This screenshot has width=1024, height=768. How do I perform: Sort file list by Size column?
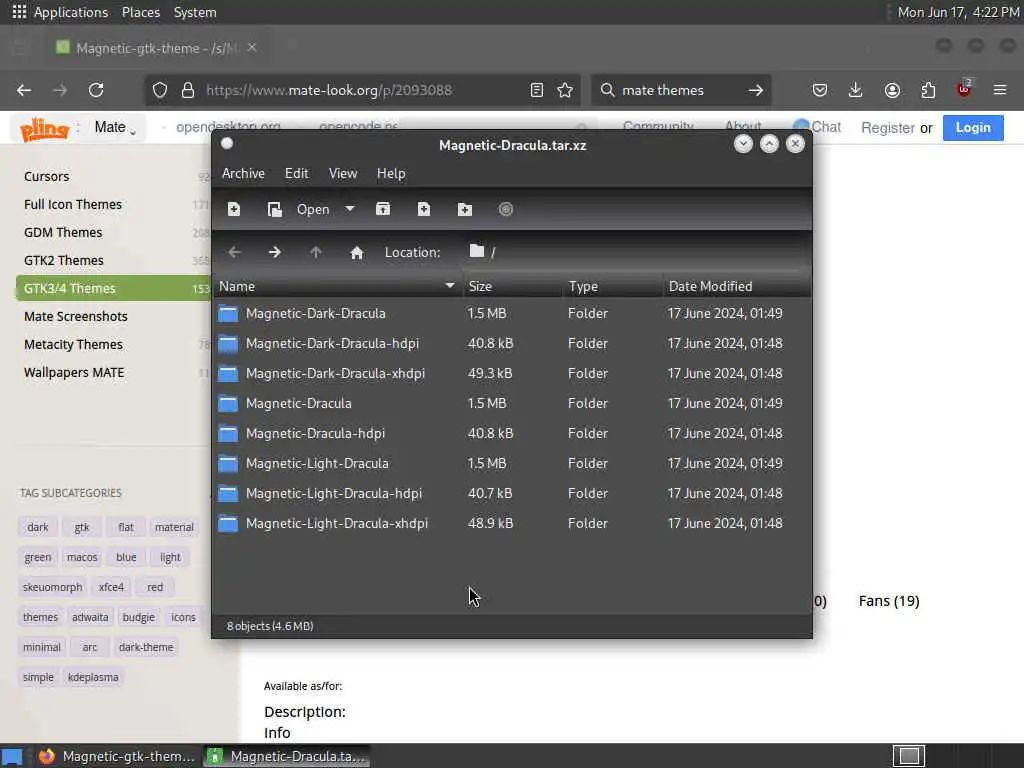pyautogui.click(x=512, y=286)
